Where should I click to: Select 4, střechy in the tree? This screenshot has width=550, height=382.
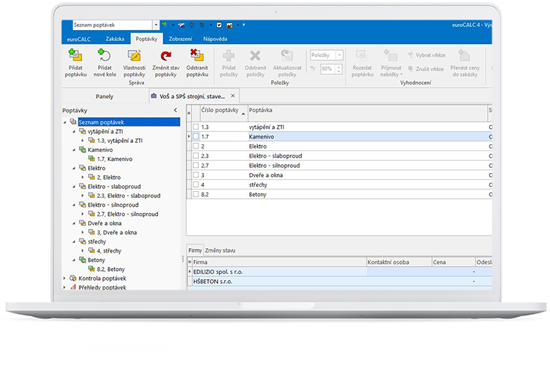pos(109,250)
